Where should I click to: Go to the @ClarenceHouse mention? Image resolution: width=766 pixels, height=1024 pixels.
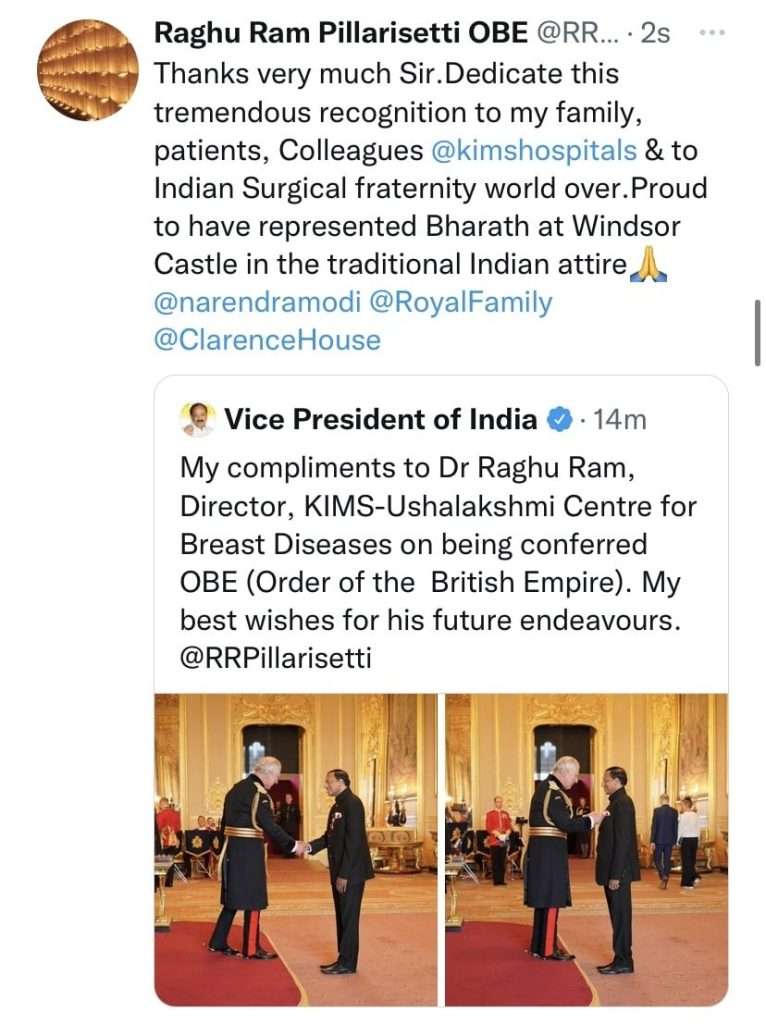[x=267, y=340]
